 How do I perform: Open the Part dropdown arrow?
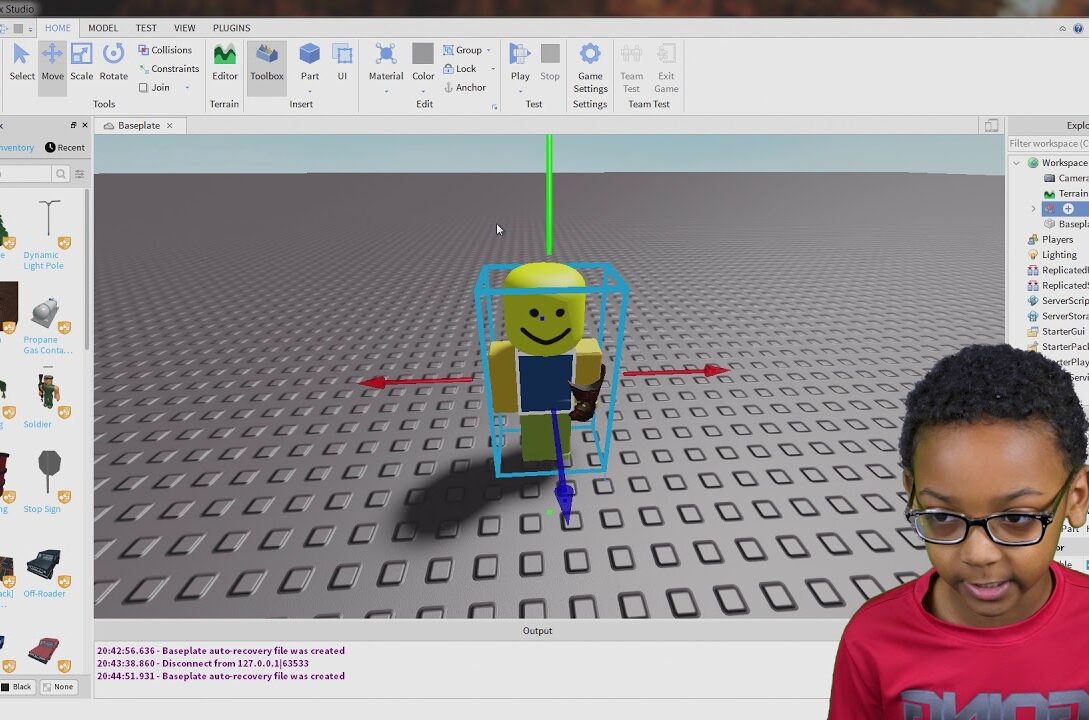[310, 92]
